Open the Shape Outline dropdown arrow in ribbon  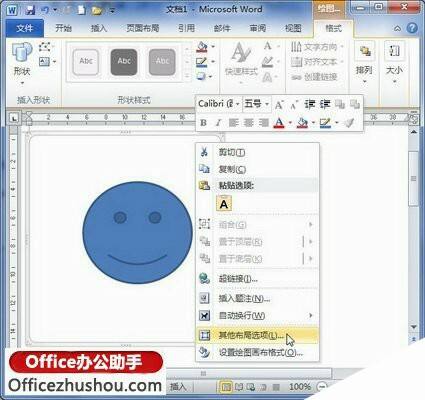213,62
